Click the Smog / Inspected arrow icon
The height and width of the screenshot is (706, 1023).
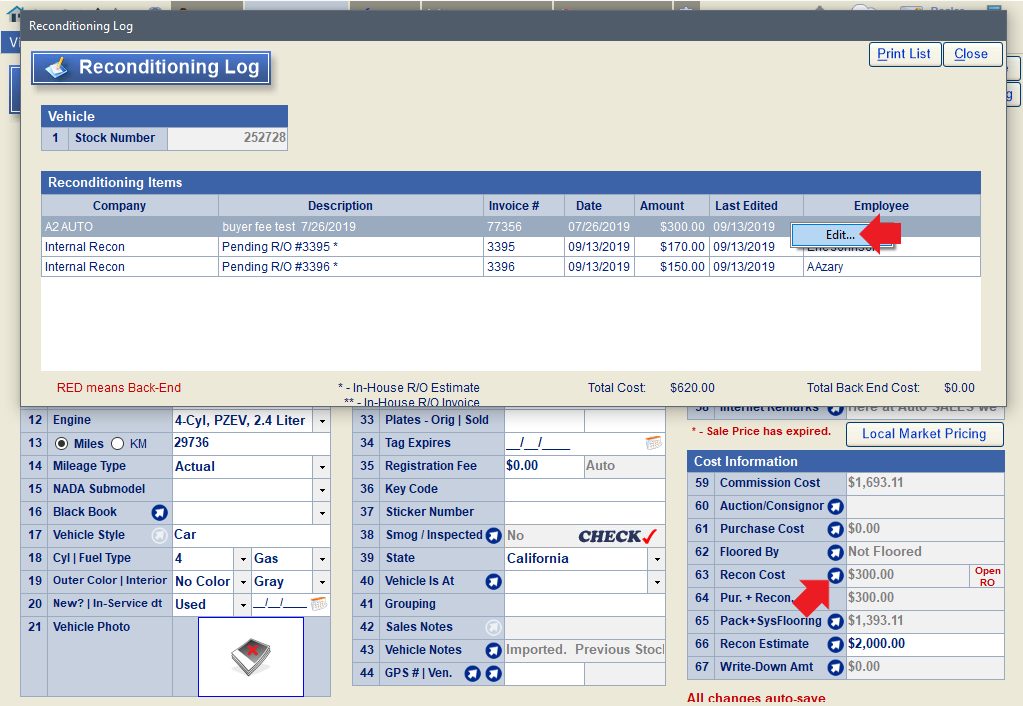coord(493,536)
